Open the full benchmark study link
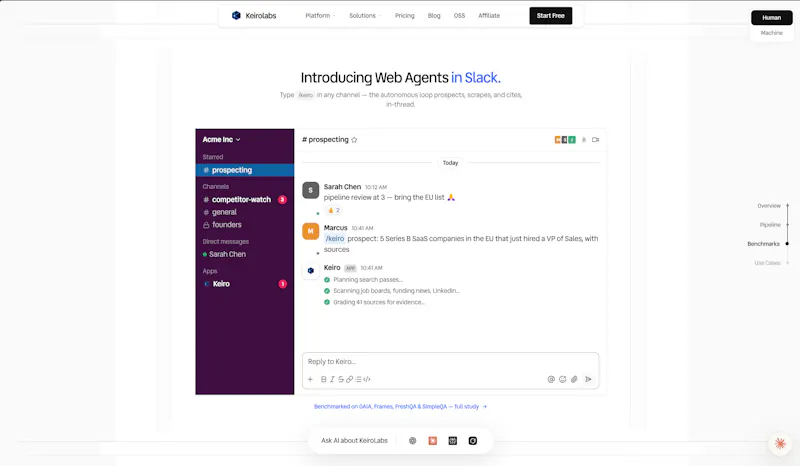This screenshot has width=800, height=466. point(401,407)
